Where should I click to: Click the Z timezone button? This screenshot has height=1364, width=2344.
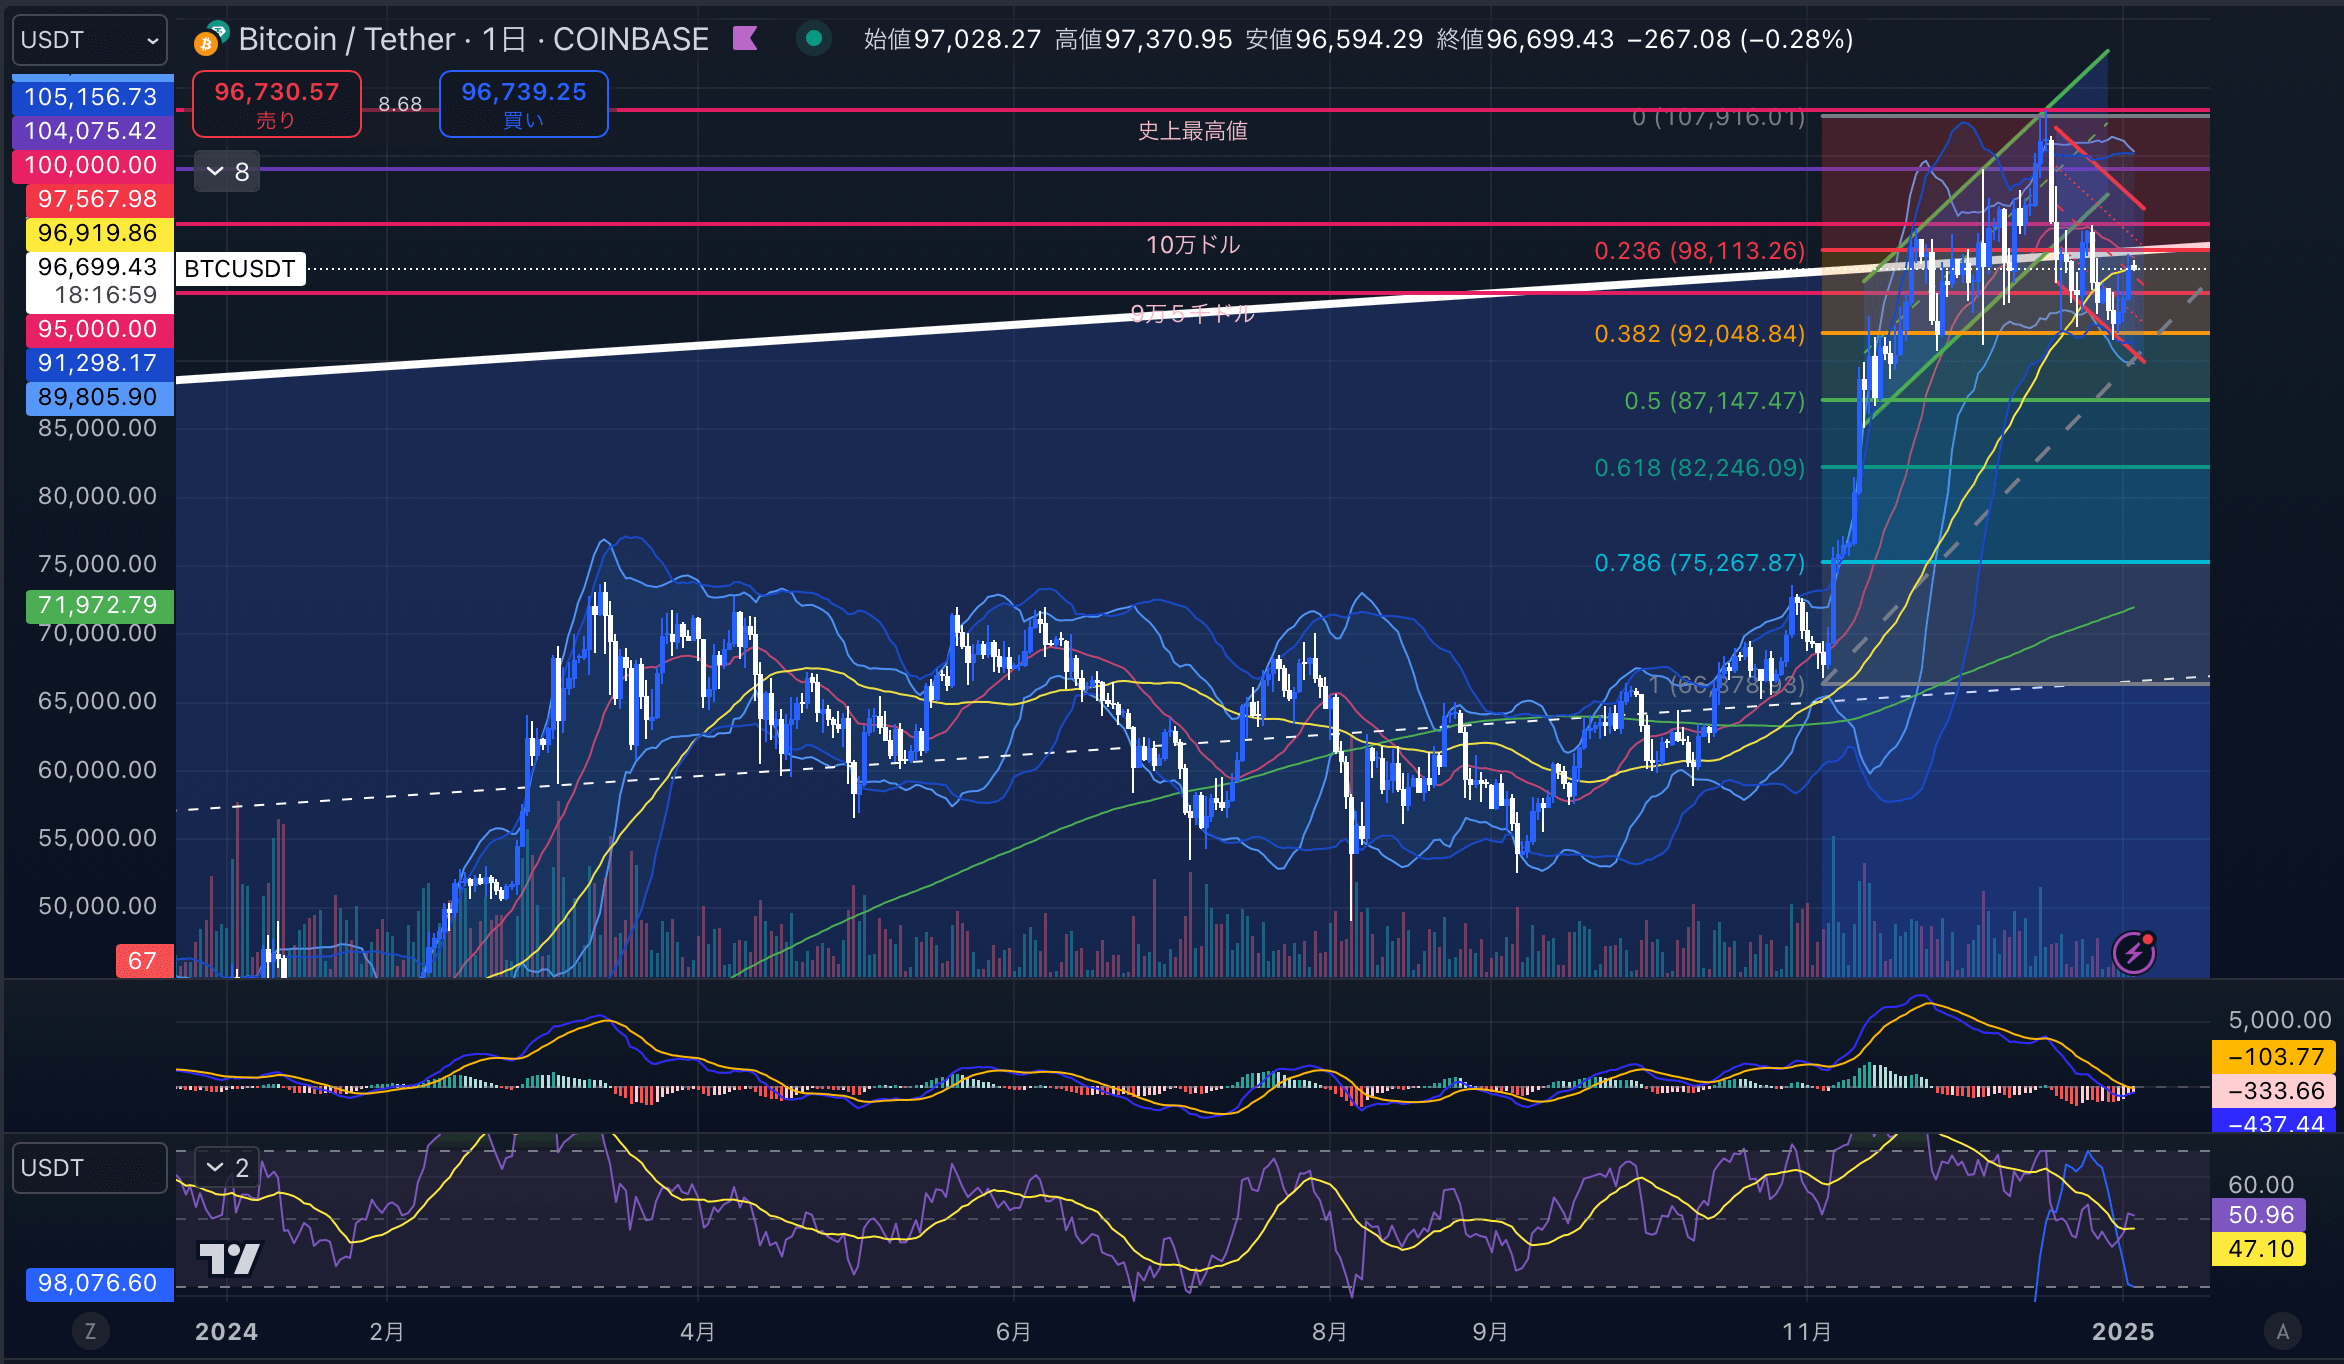(x=90, y=1331)
